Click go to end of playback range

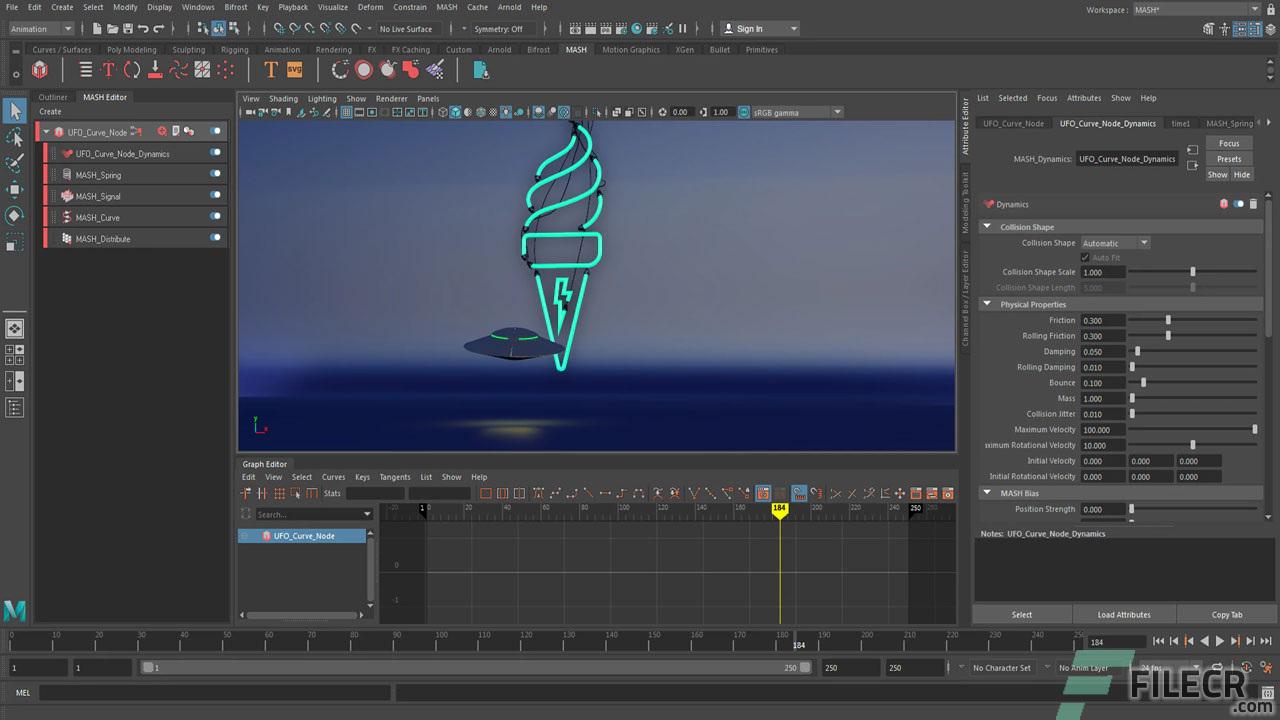pyautogui.click(x=1266, y=641)
